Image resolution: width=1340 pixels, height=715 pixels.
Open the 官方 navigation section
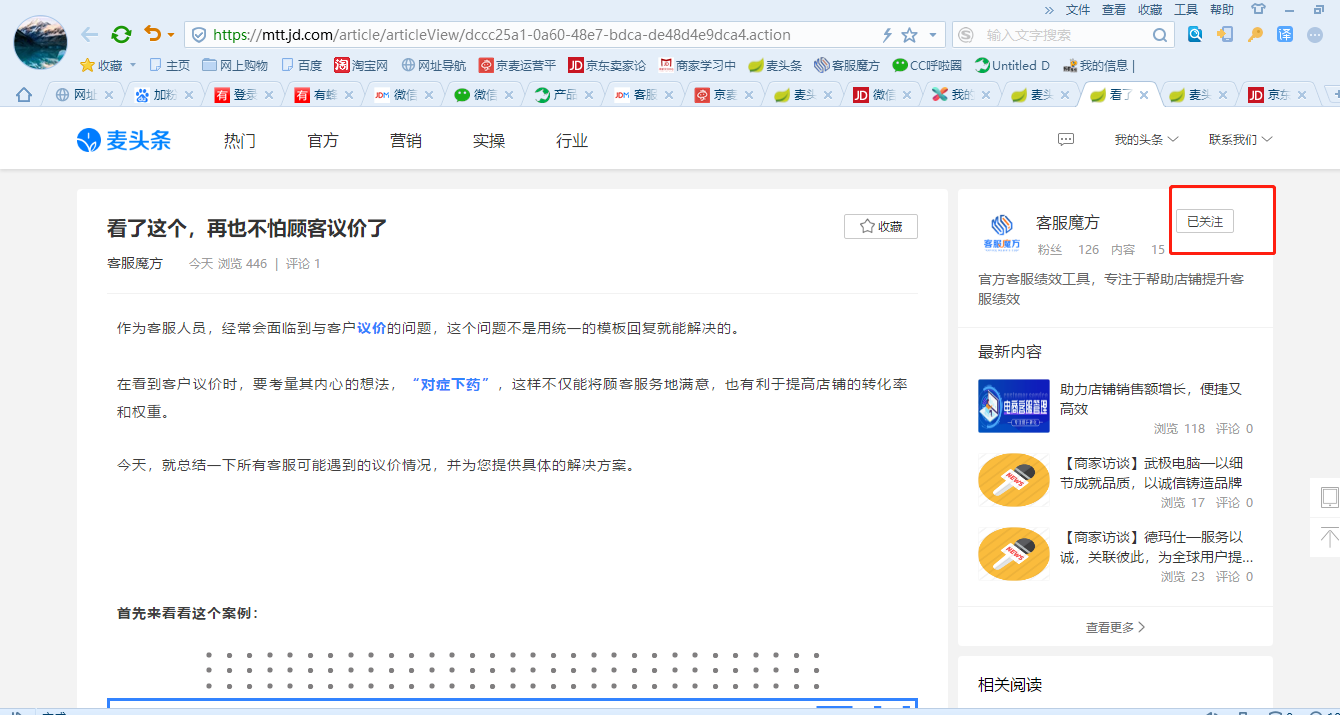323,141
